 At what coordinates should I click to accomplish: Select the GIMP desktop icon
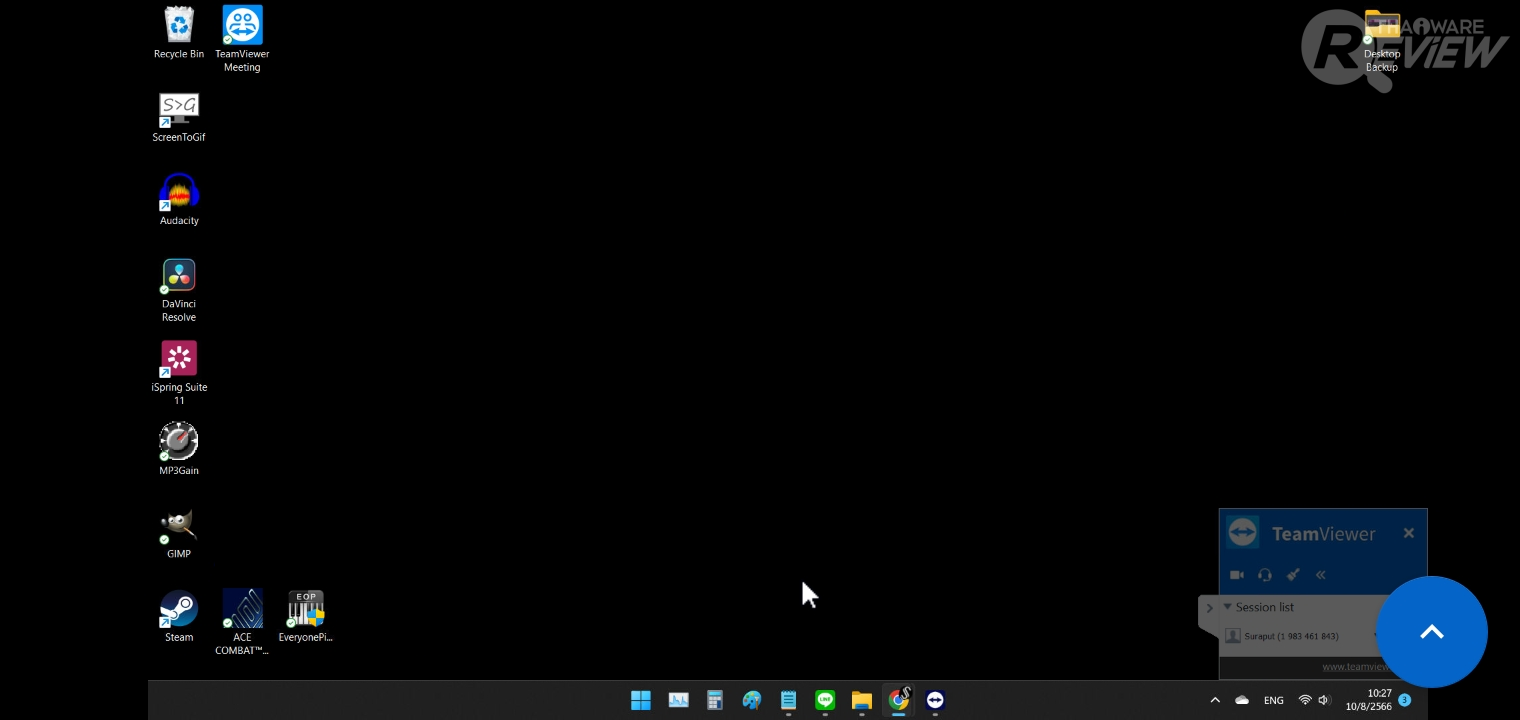pos(179,533)
